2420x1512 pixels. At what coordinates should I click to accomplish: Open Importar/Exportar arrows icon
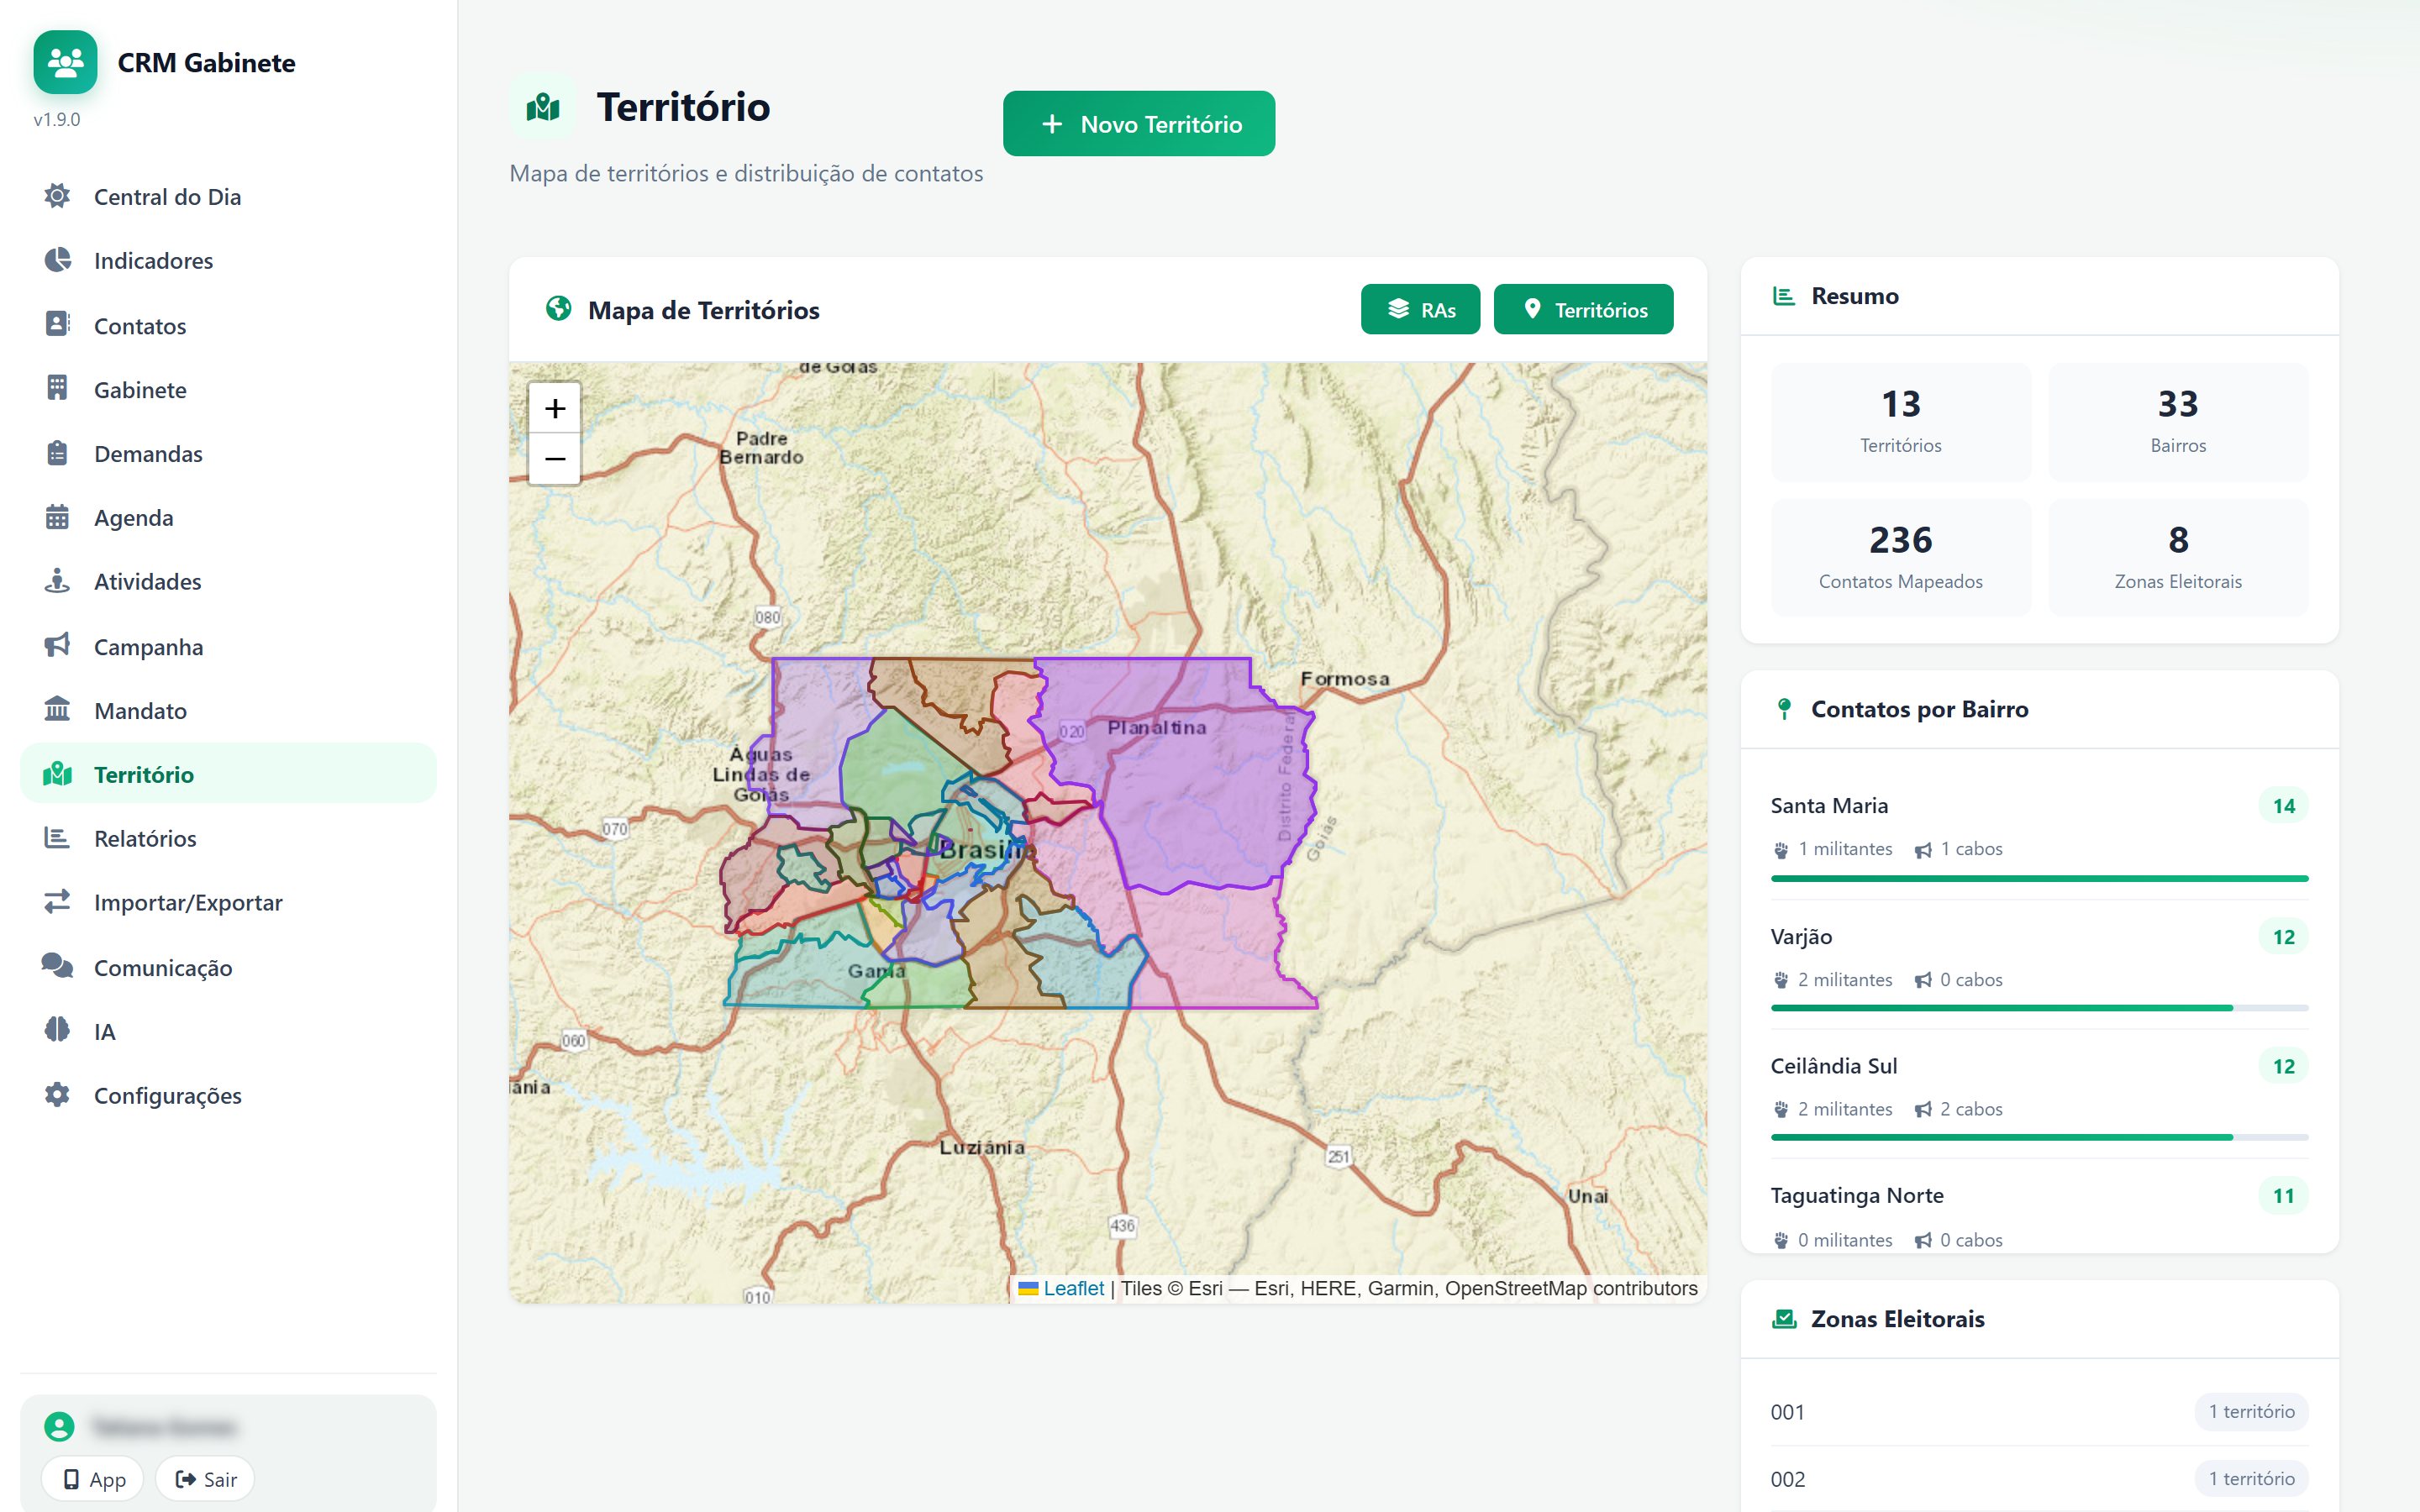(x=57, y=902)
